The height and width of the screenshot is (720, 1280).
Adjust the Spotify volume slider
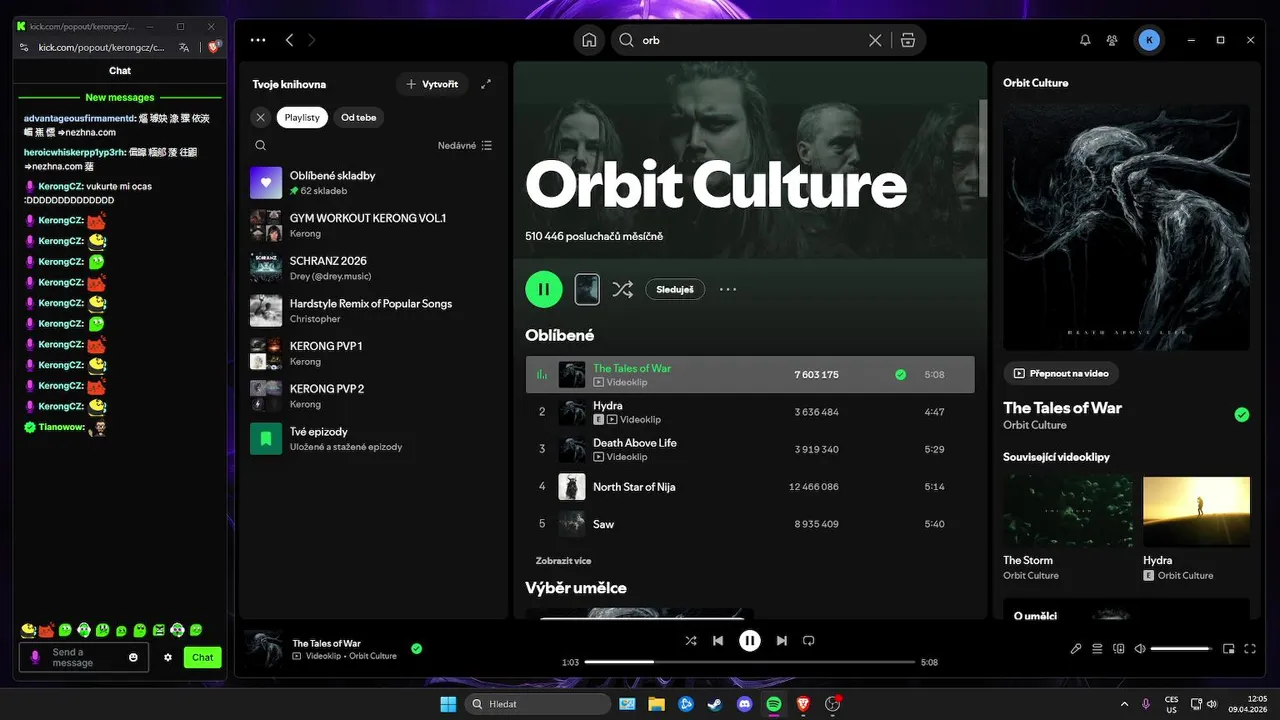coord(1181,648)
